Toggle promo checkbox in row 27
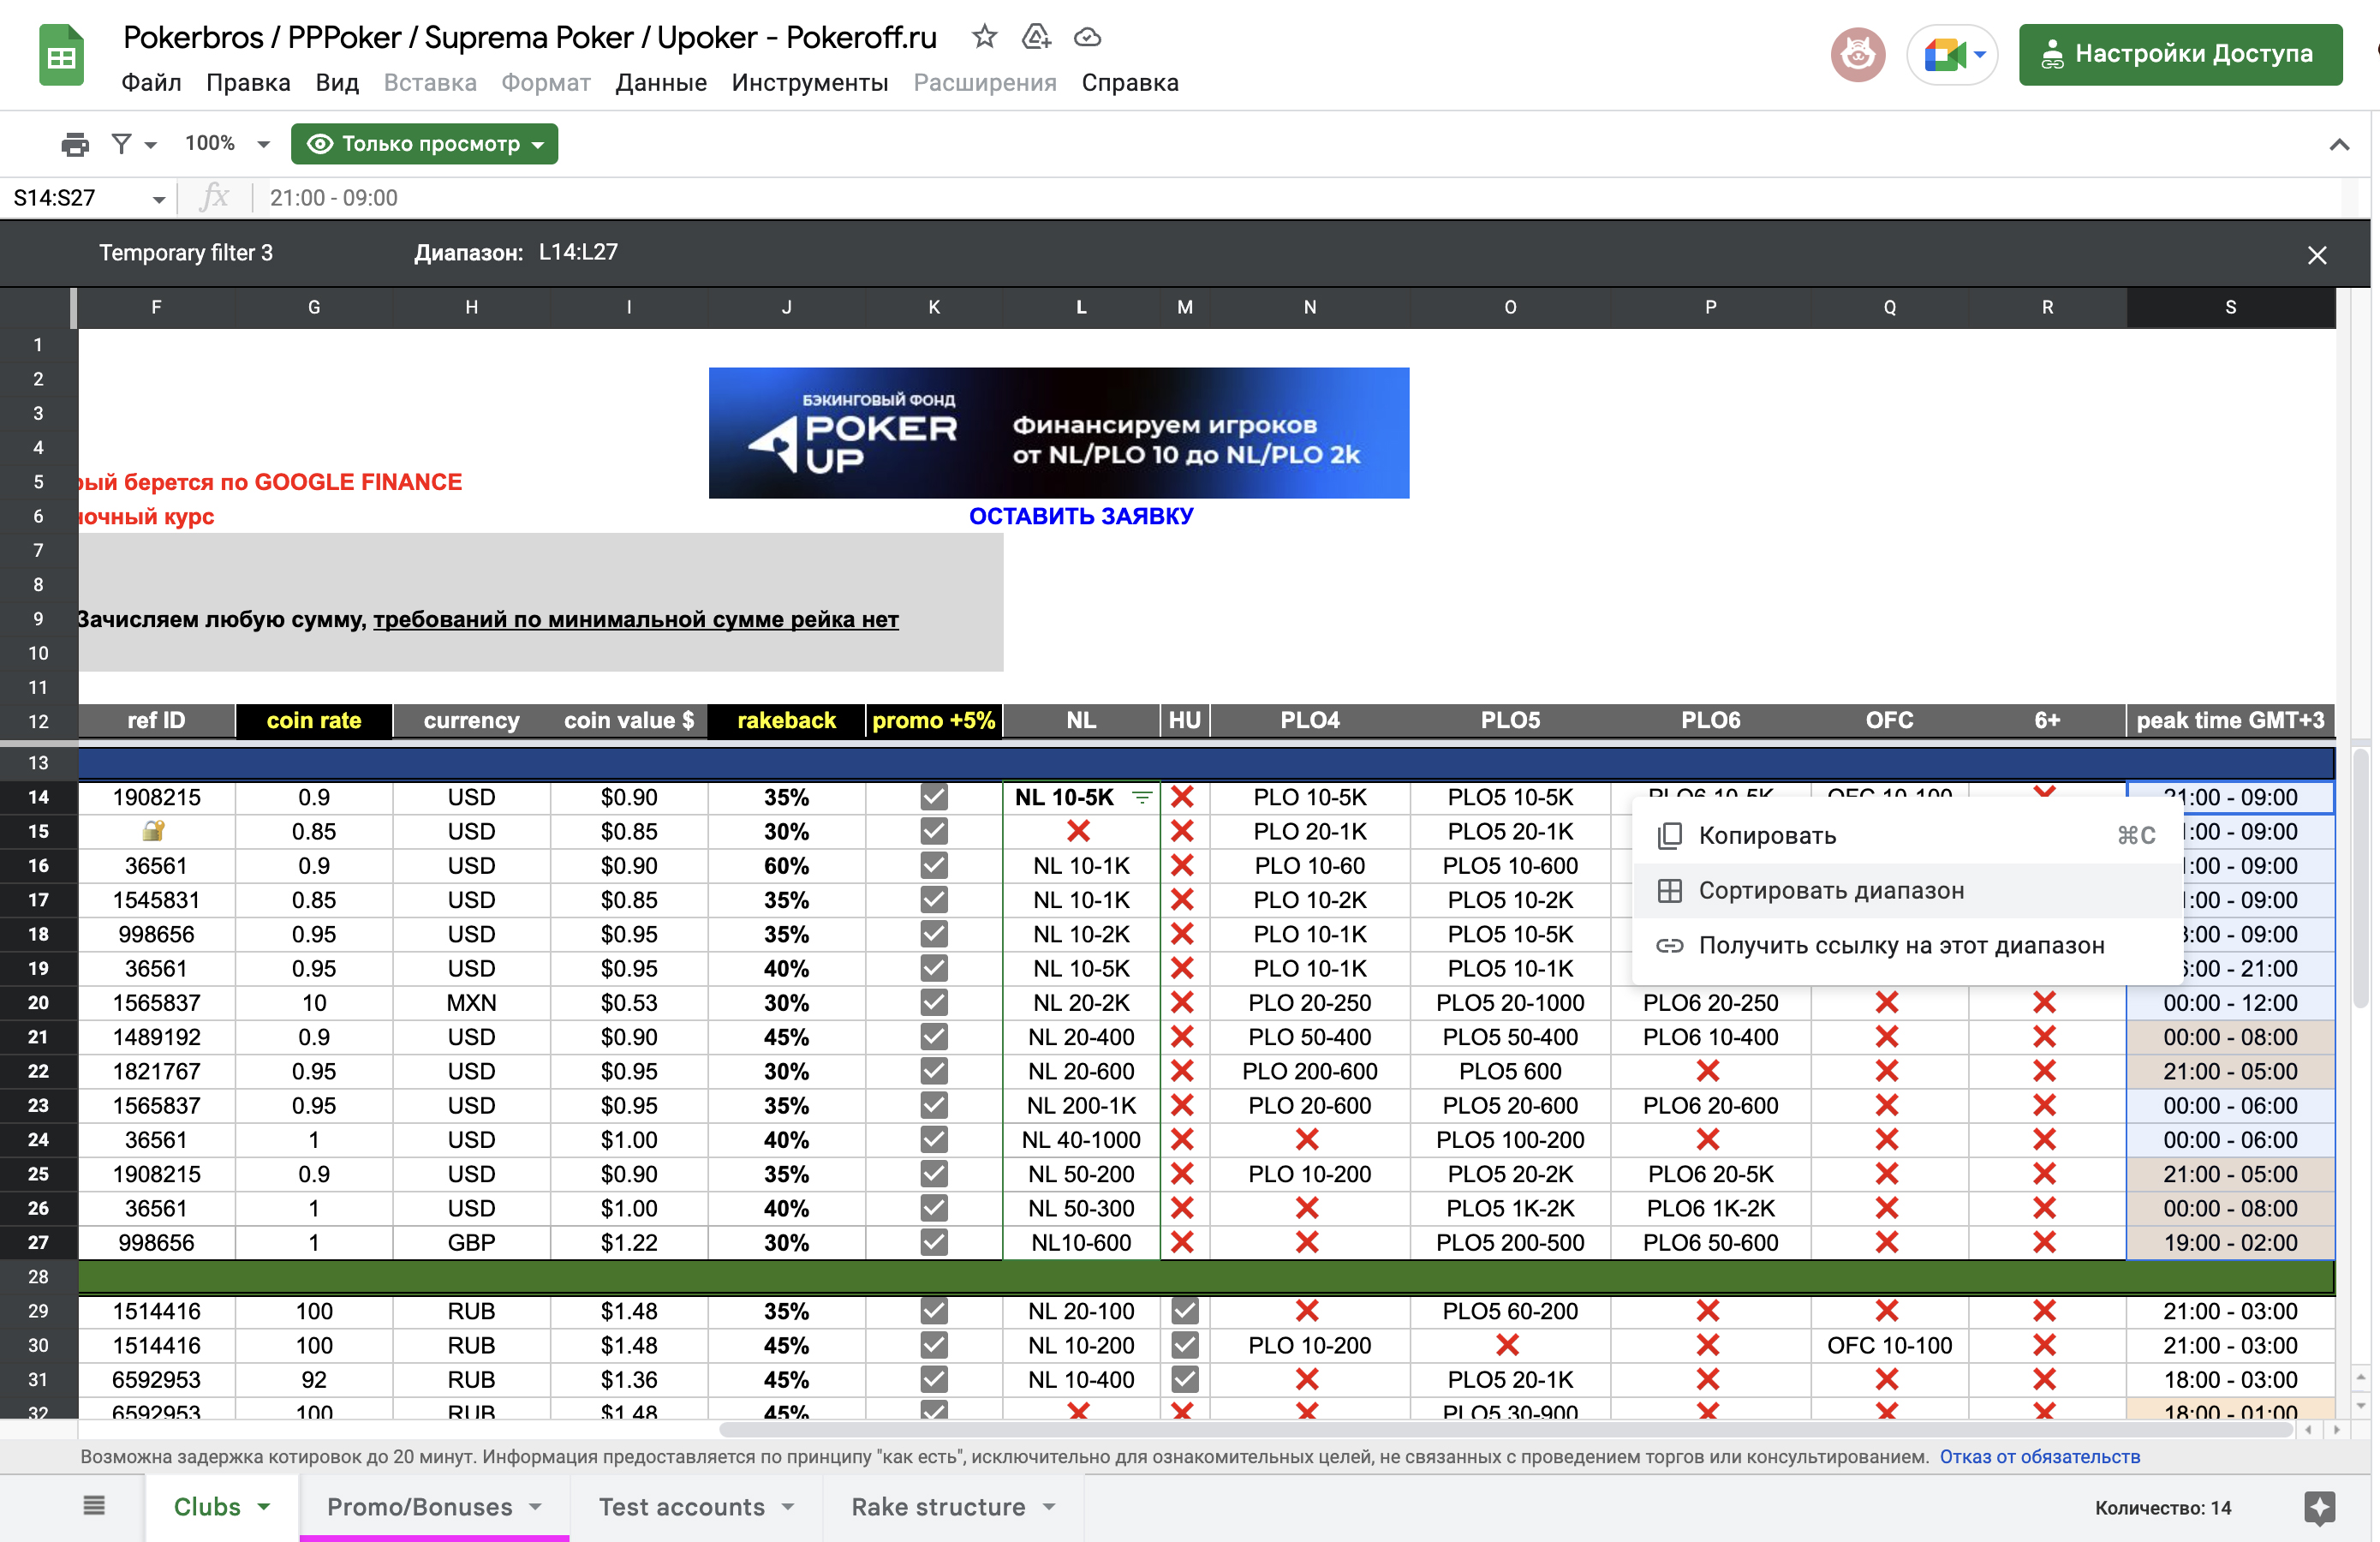 (x=933, y=1242)
